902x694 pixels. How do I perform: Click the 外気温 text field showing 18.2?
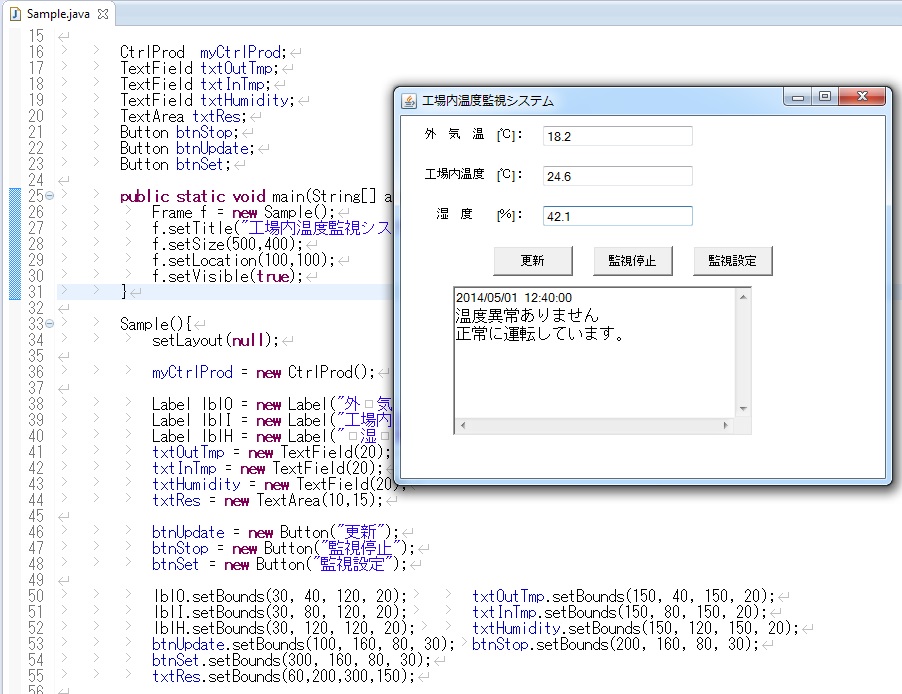[x=617, y=136]
